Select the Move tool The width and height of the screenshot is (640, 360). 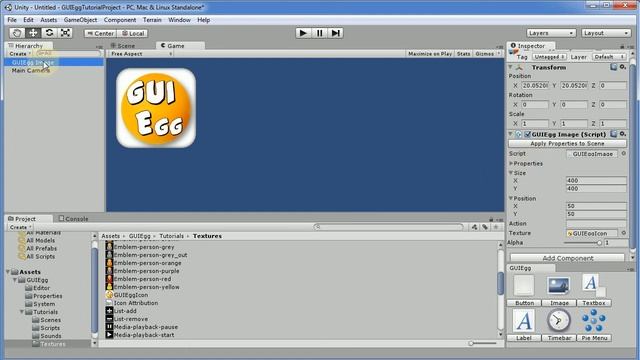point(33,33)
